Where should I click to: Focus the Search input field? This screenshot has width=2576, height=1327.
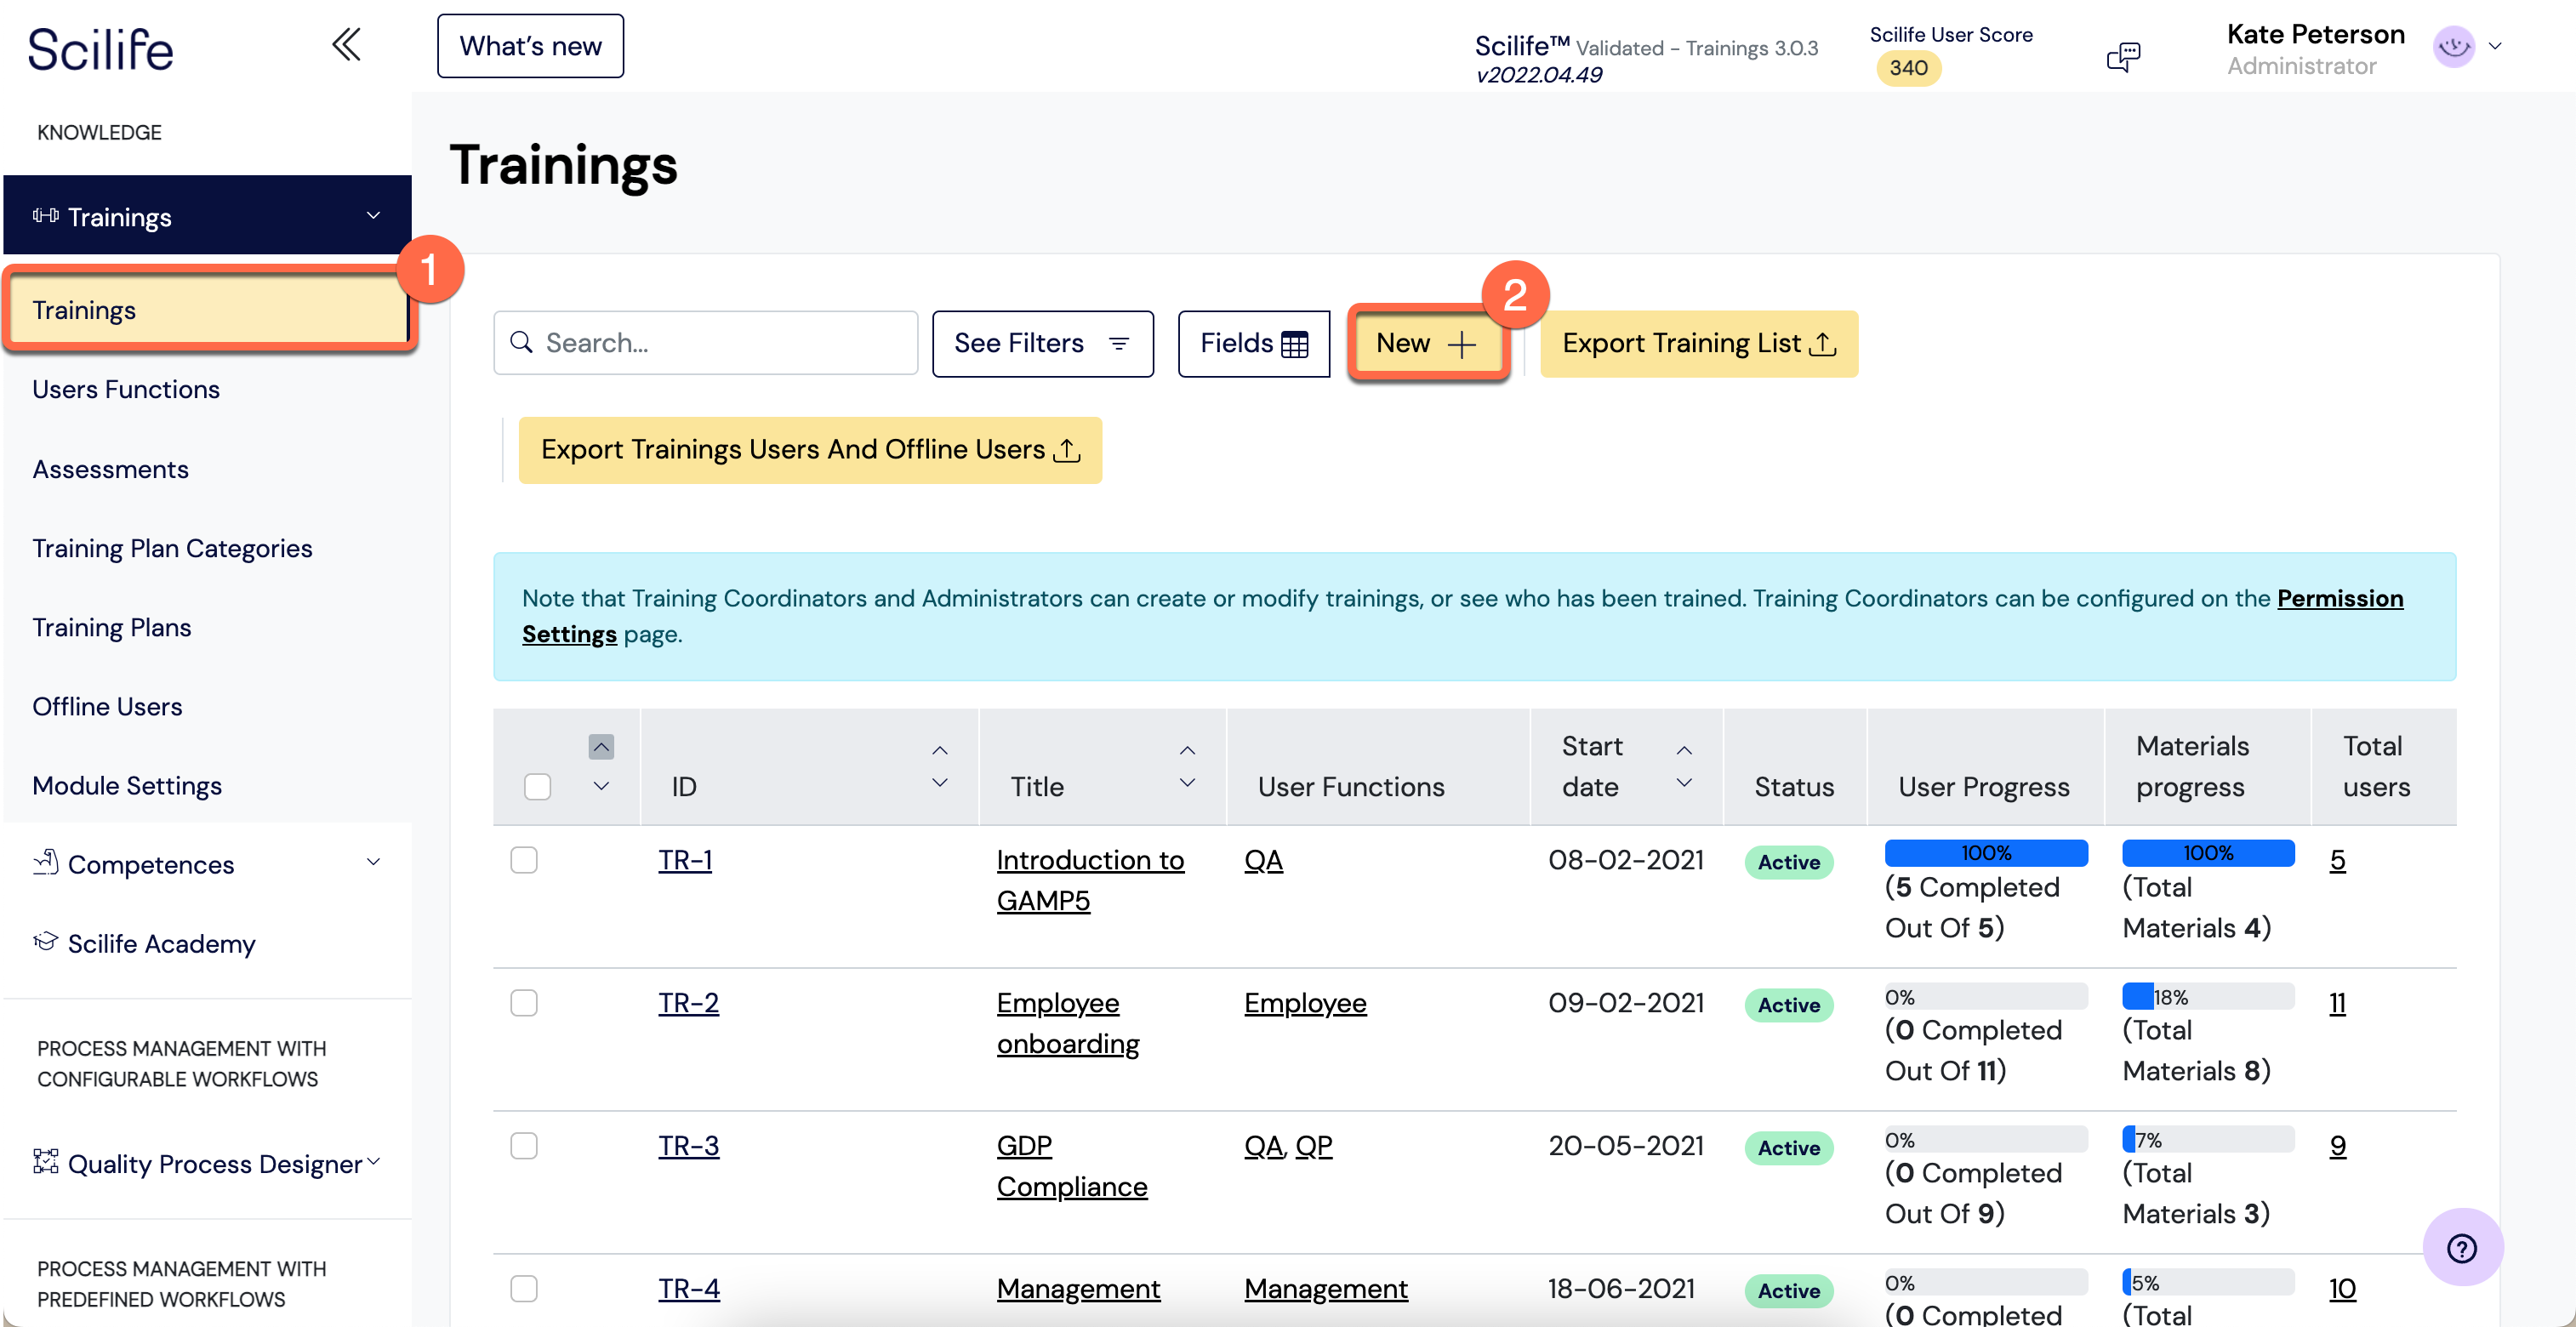point(705,343)
